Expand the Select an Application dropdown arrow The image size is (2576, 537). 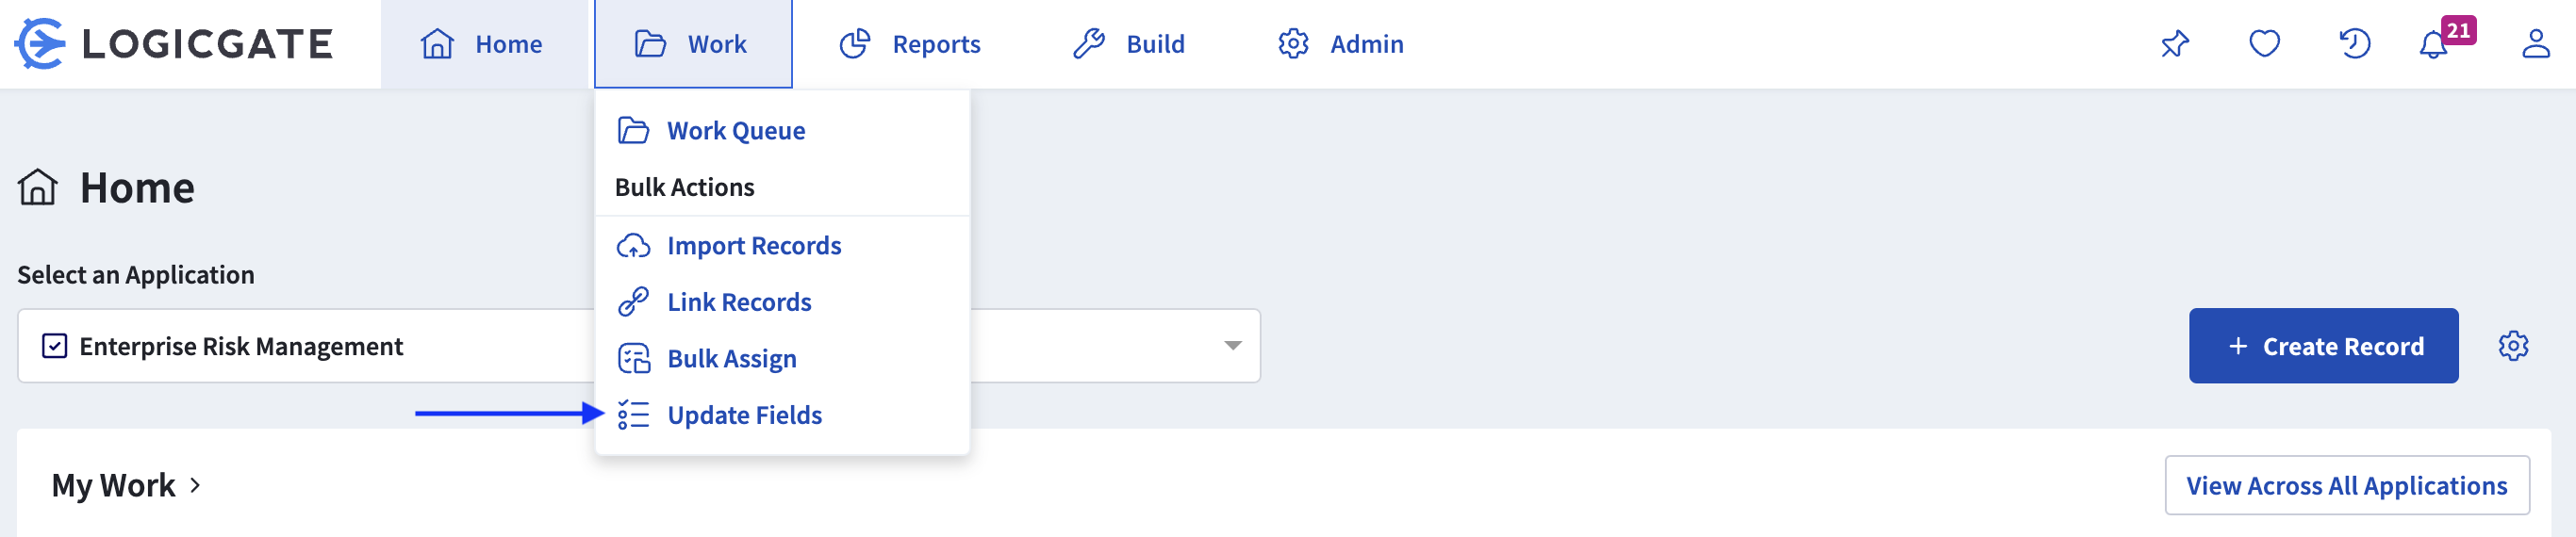1232,346
